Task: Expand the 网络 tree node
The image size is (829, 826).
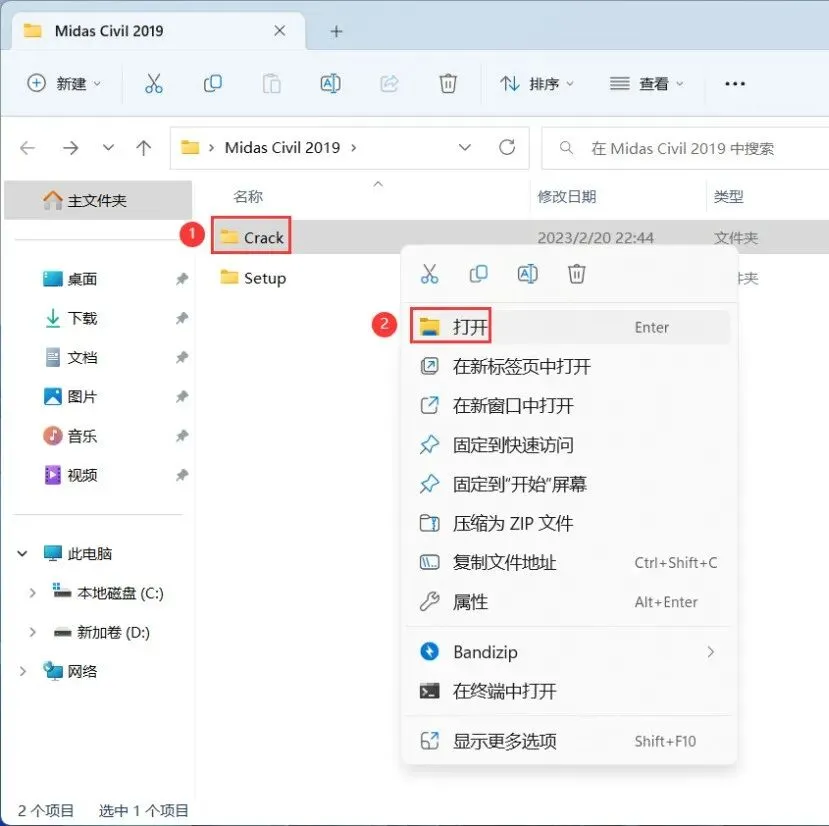Action: (23, 671)
